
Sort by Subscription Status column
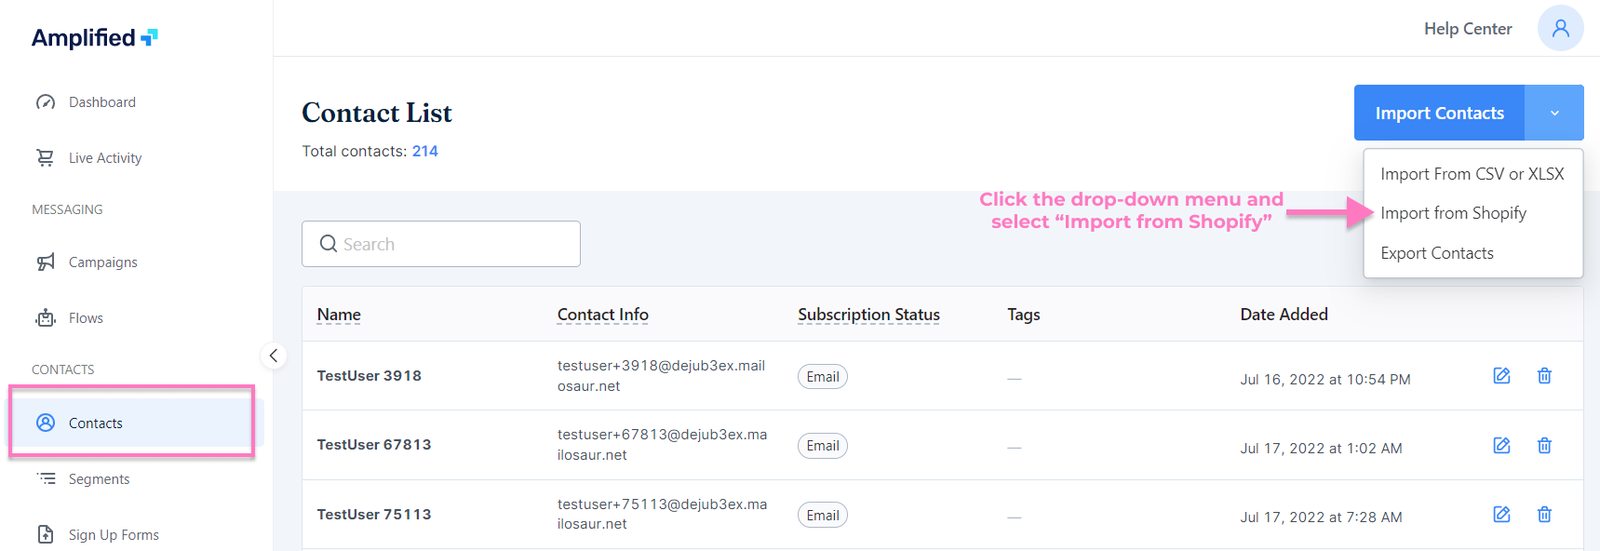tap(868, 315)
